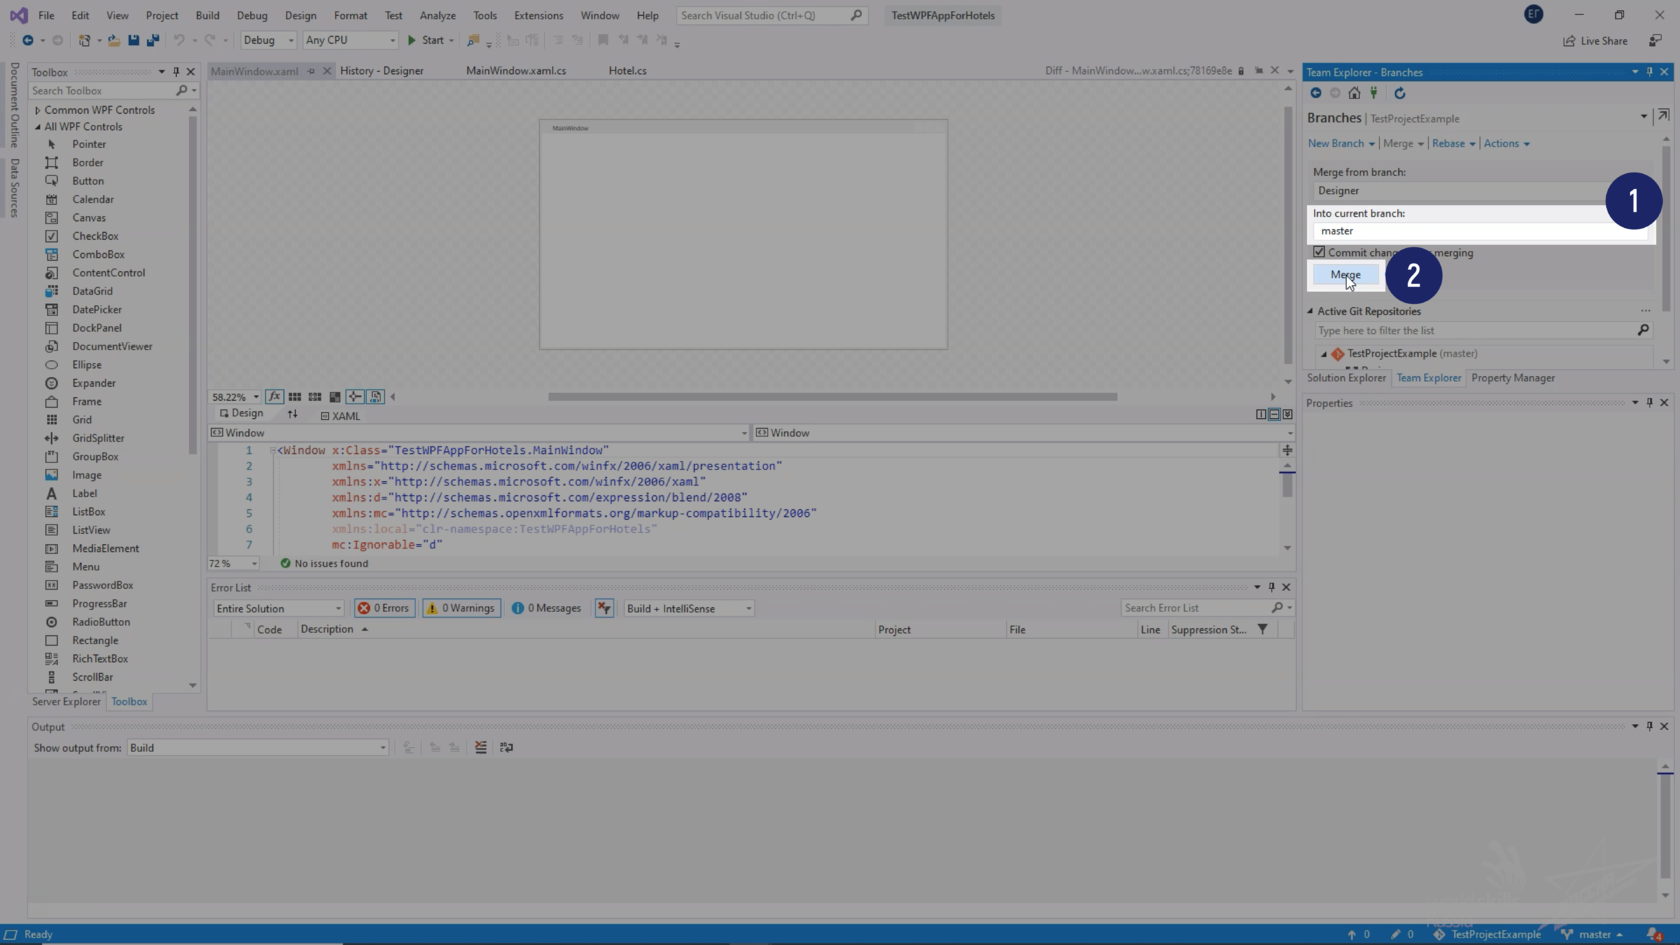Image resolution: width=1680 pixels, height=945 pixels.
Task: Select the DataGrid control in Toolbox
Action: pyautogui.click(x=92, y=291)
